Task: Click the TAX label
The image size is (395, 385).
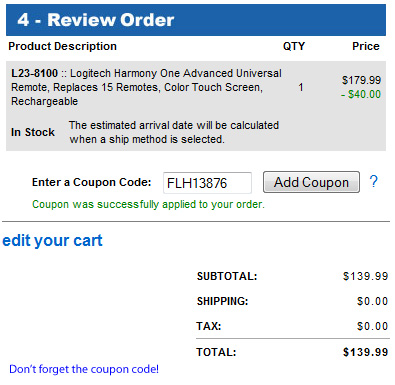Action: 209,326
